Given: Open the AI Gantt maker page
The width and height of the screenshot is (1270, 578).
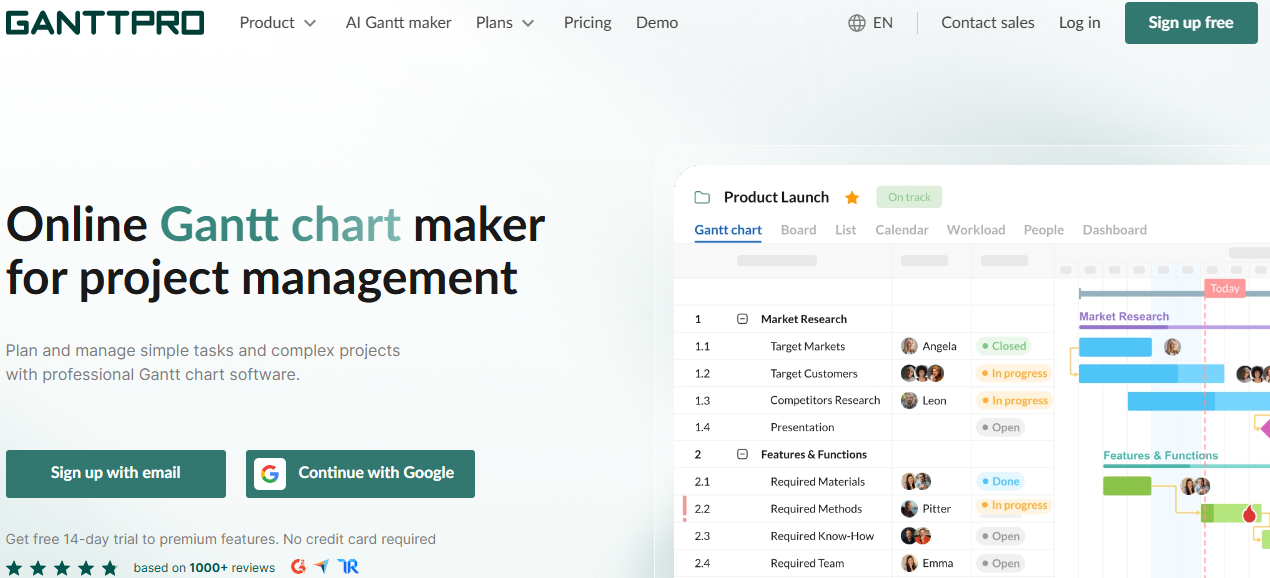Looking at the screenshot, I should click(x=398, y=22).
